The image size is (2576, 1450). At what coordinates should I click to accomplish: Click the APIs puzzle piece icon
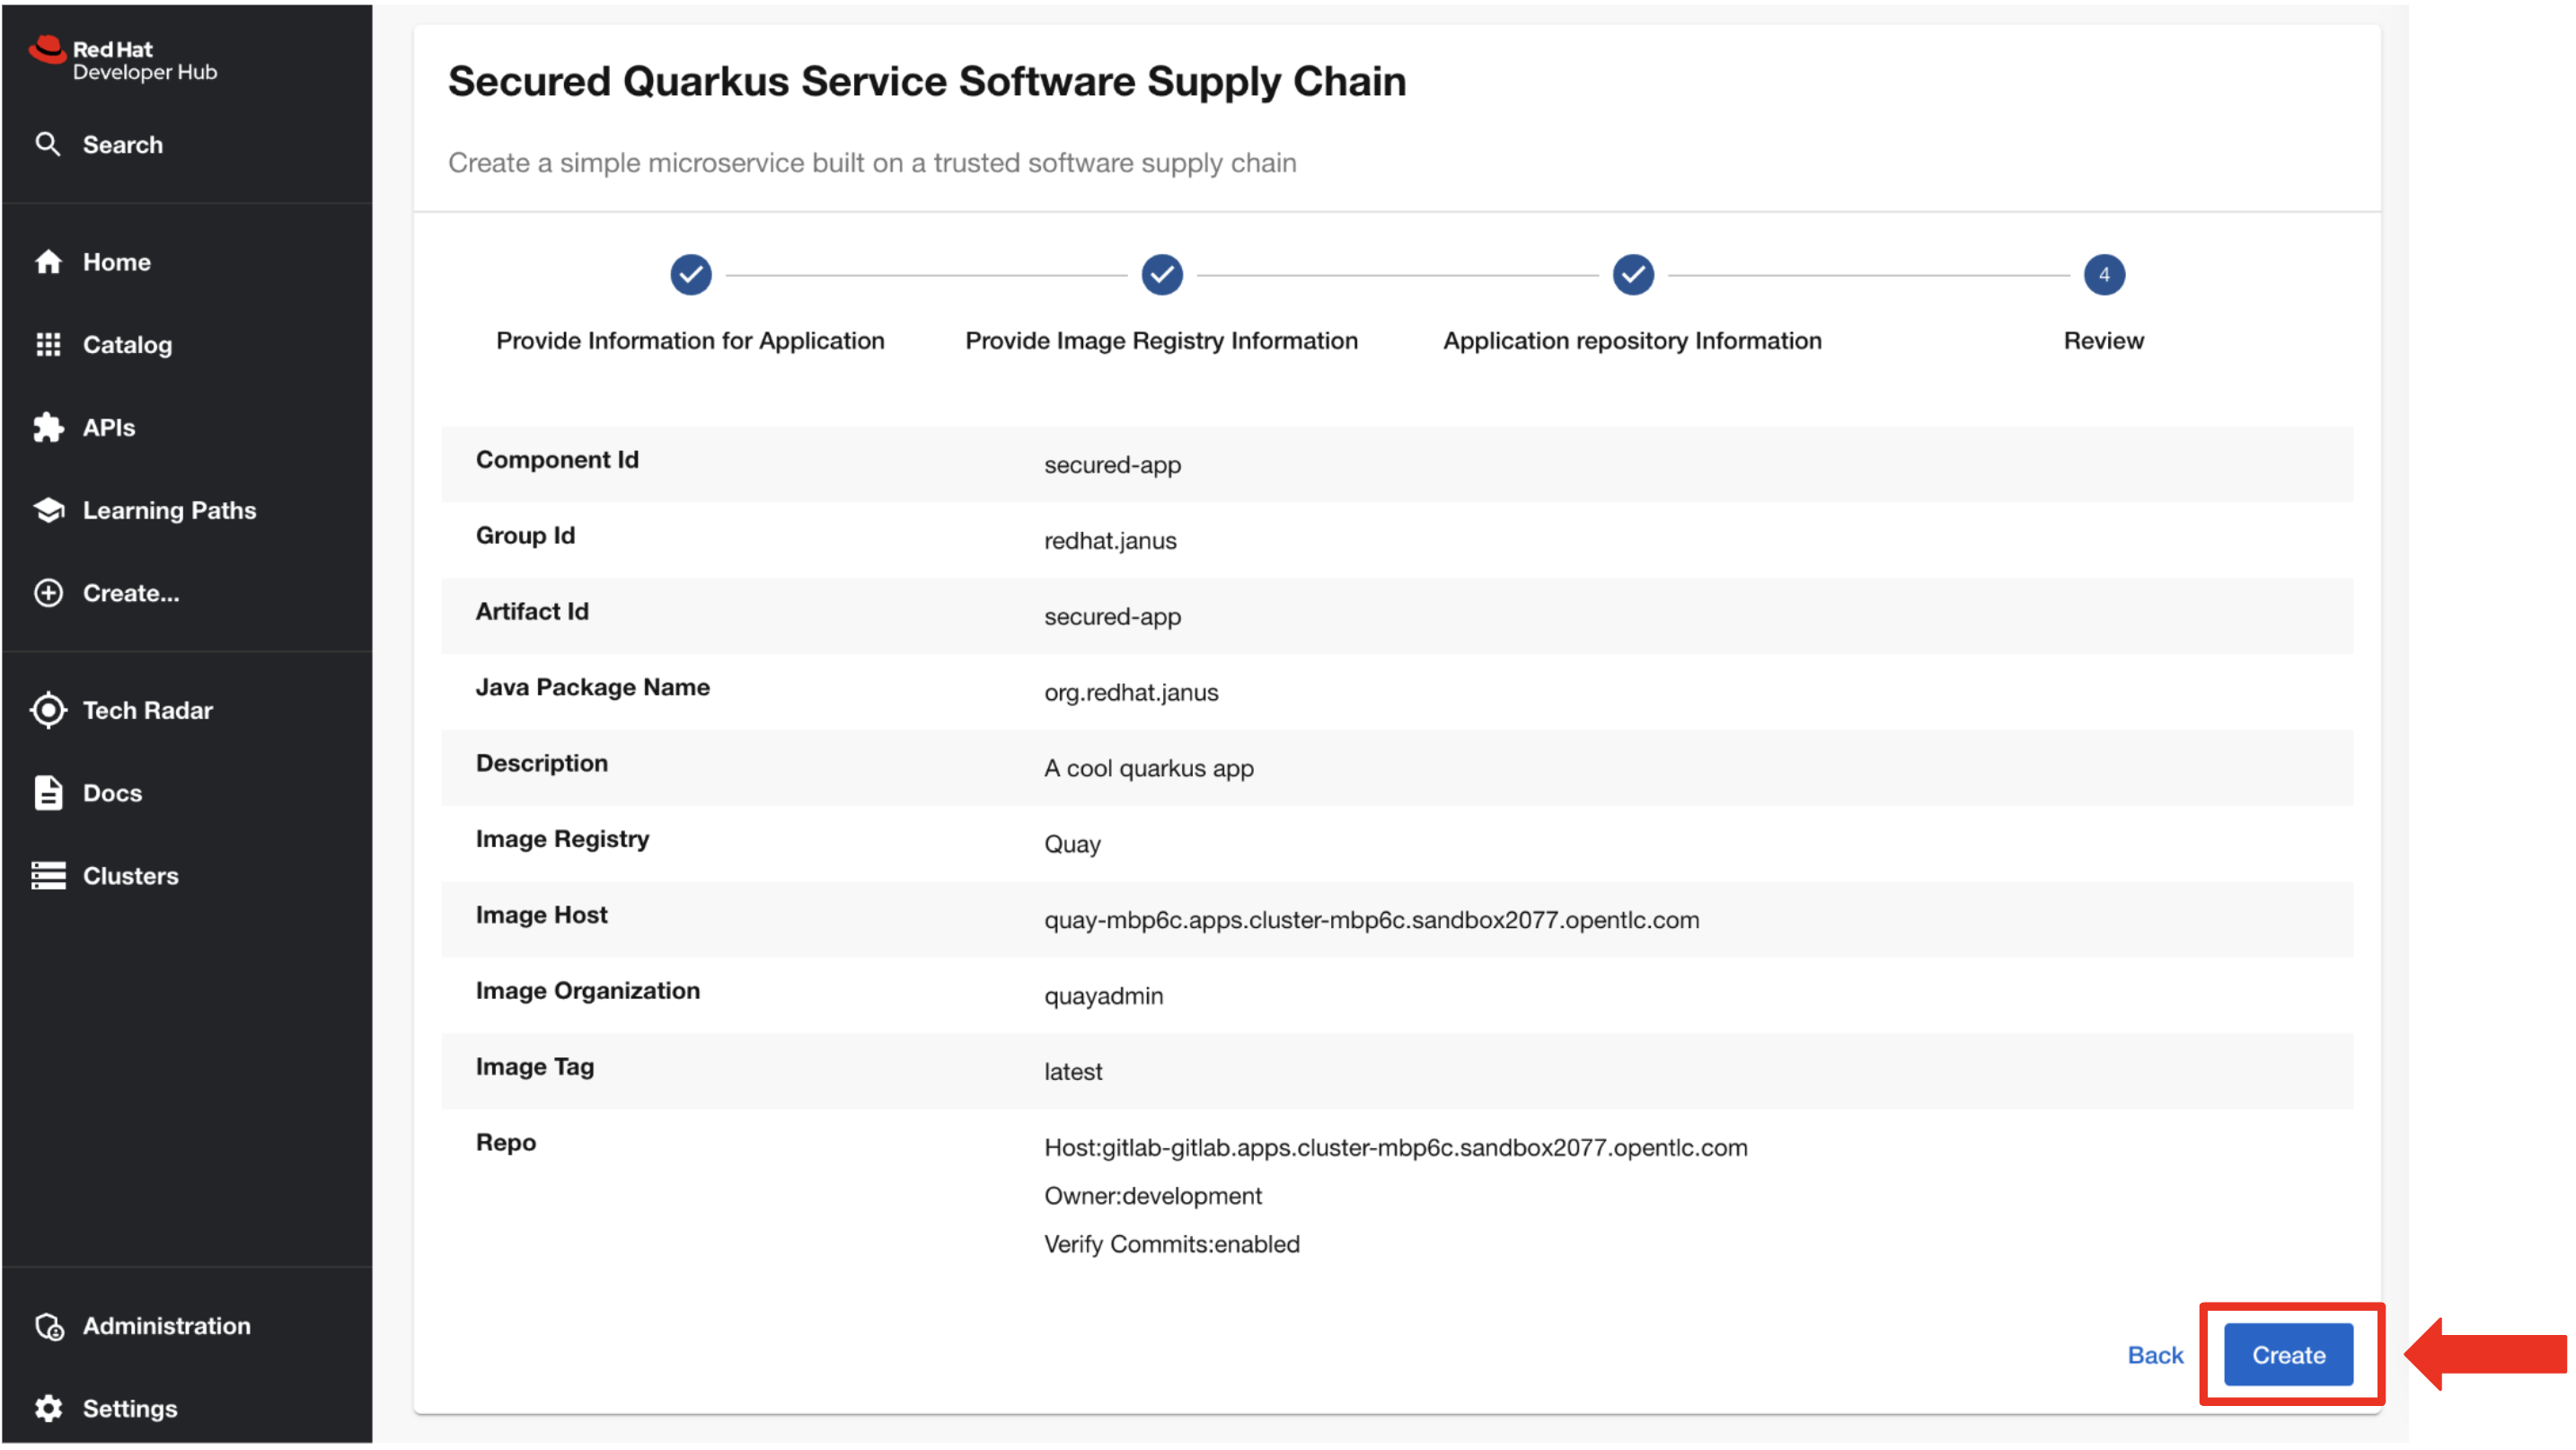48,428
